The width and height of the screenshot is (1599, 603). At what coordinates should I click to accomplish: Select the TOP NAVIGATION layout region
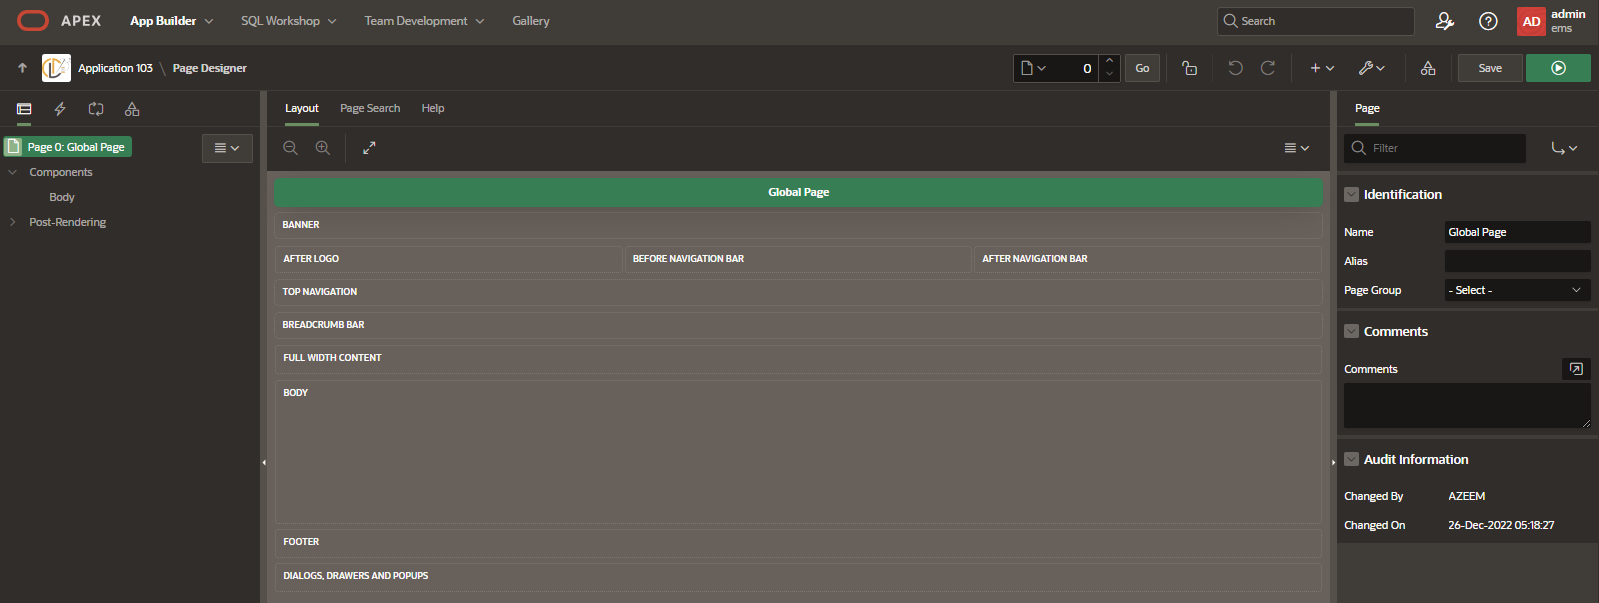tap(799, 292)
